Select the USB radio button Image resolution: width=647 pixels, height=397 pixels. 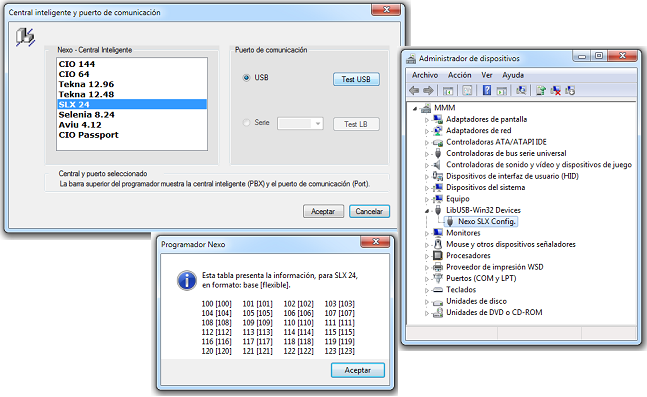coord(246,78)
